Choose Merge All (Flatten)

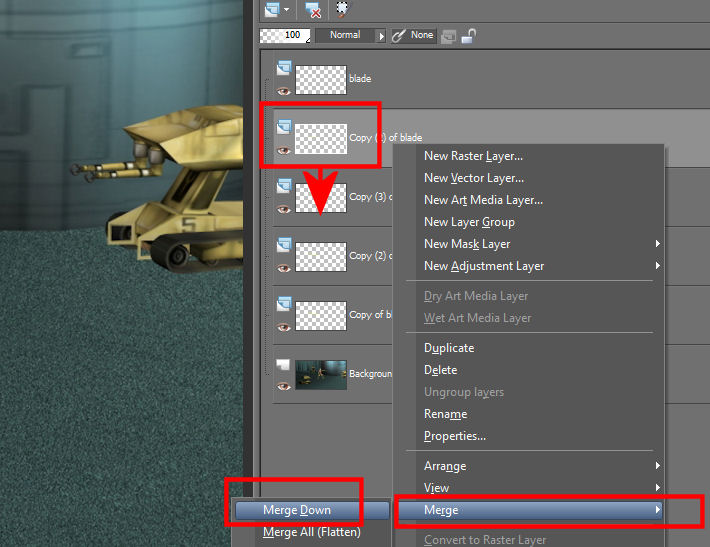pyautogui.click(x=312, y=532)
